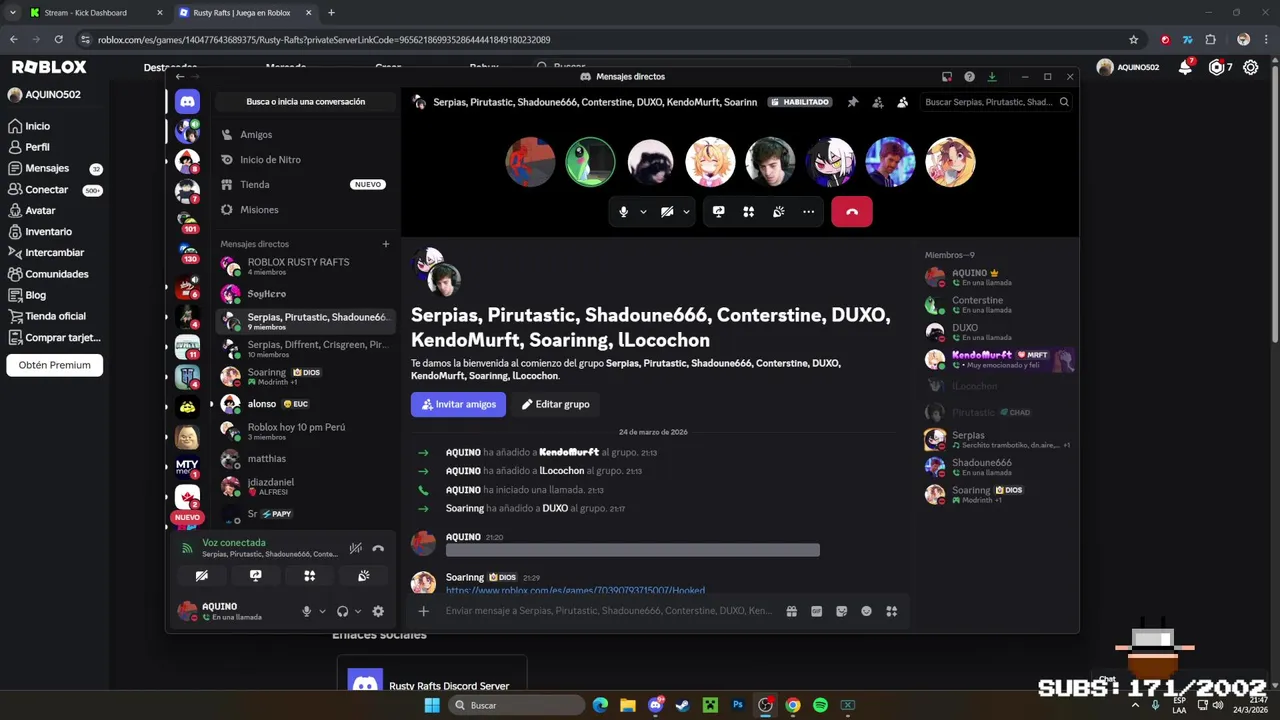This screenshot has height=720, width=1280.
Task: Turn on camera in the call controls
Action: (667, 212)
